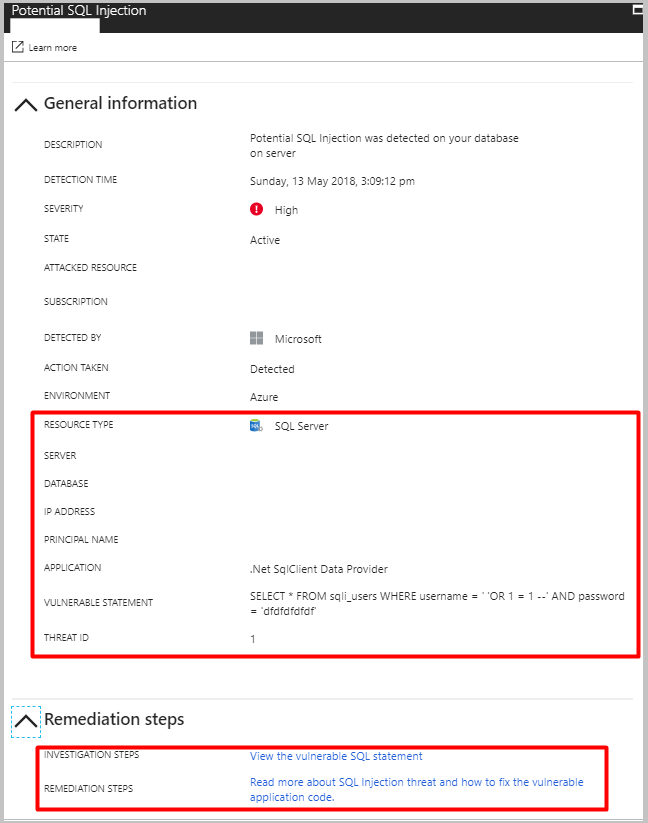This screenshot has width=648, height=823.
Task: Click the THREAT ID field label
Action: (66, 637)
